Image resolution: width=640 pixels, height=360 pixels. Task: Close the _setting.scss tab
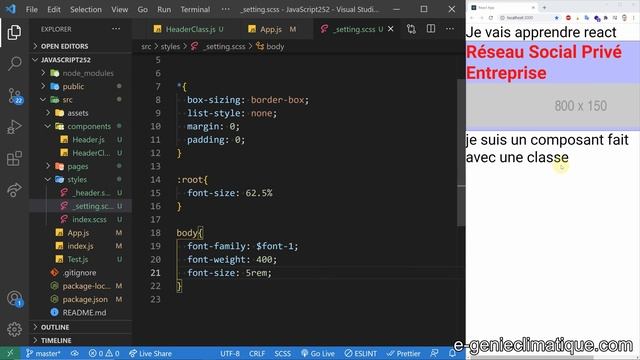(x=391, y=29)
